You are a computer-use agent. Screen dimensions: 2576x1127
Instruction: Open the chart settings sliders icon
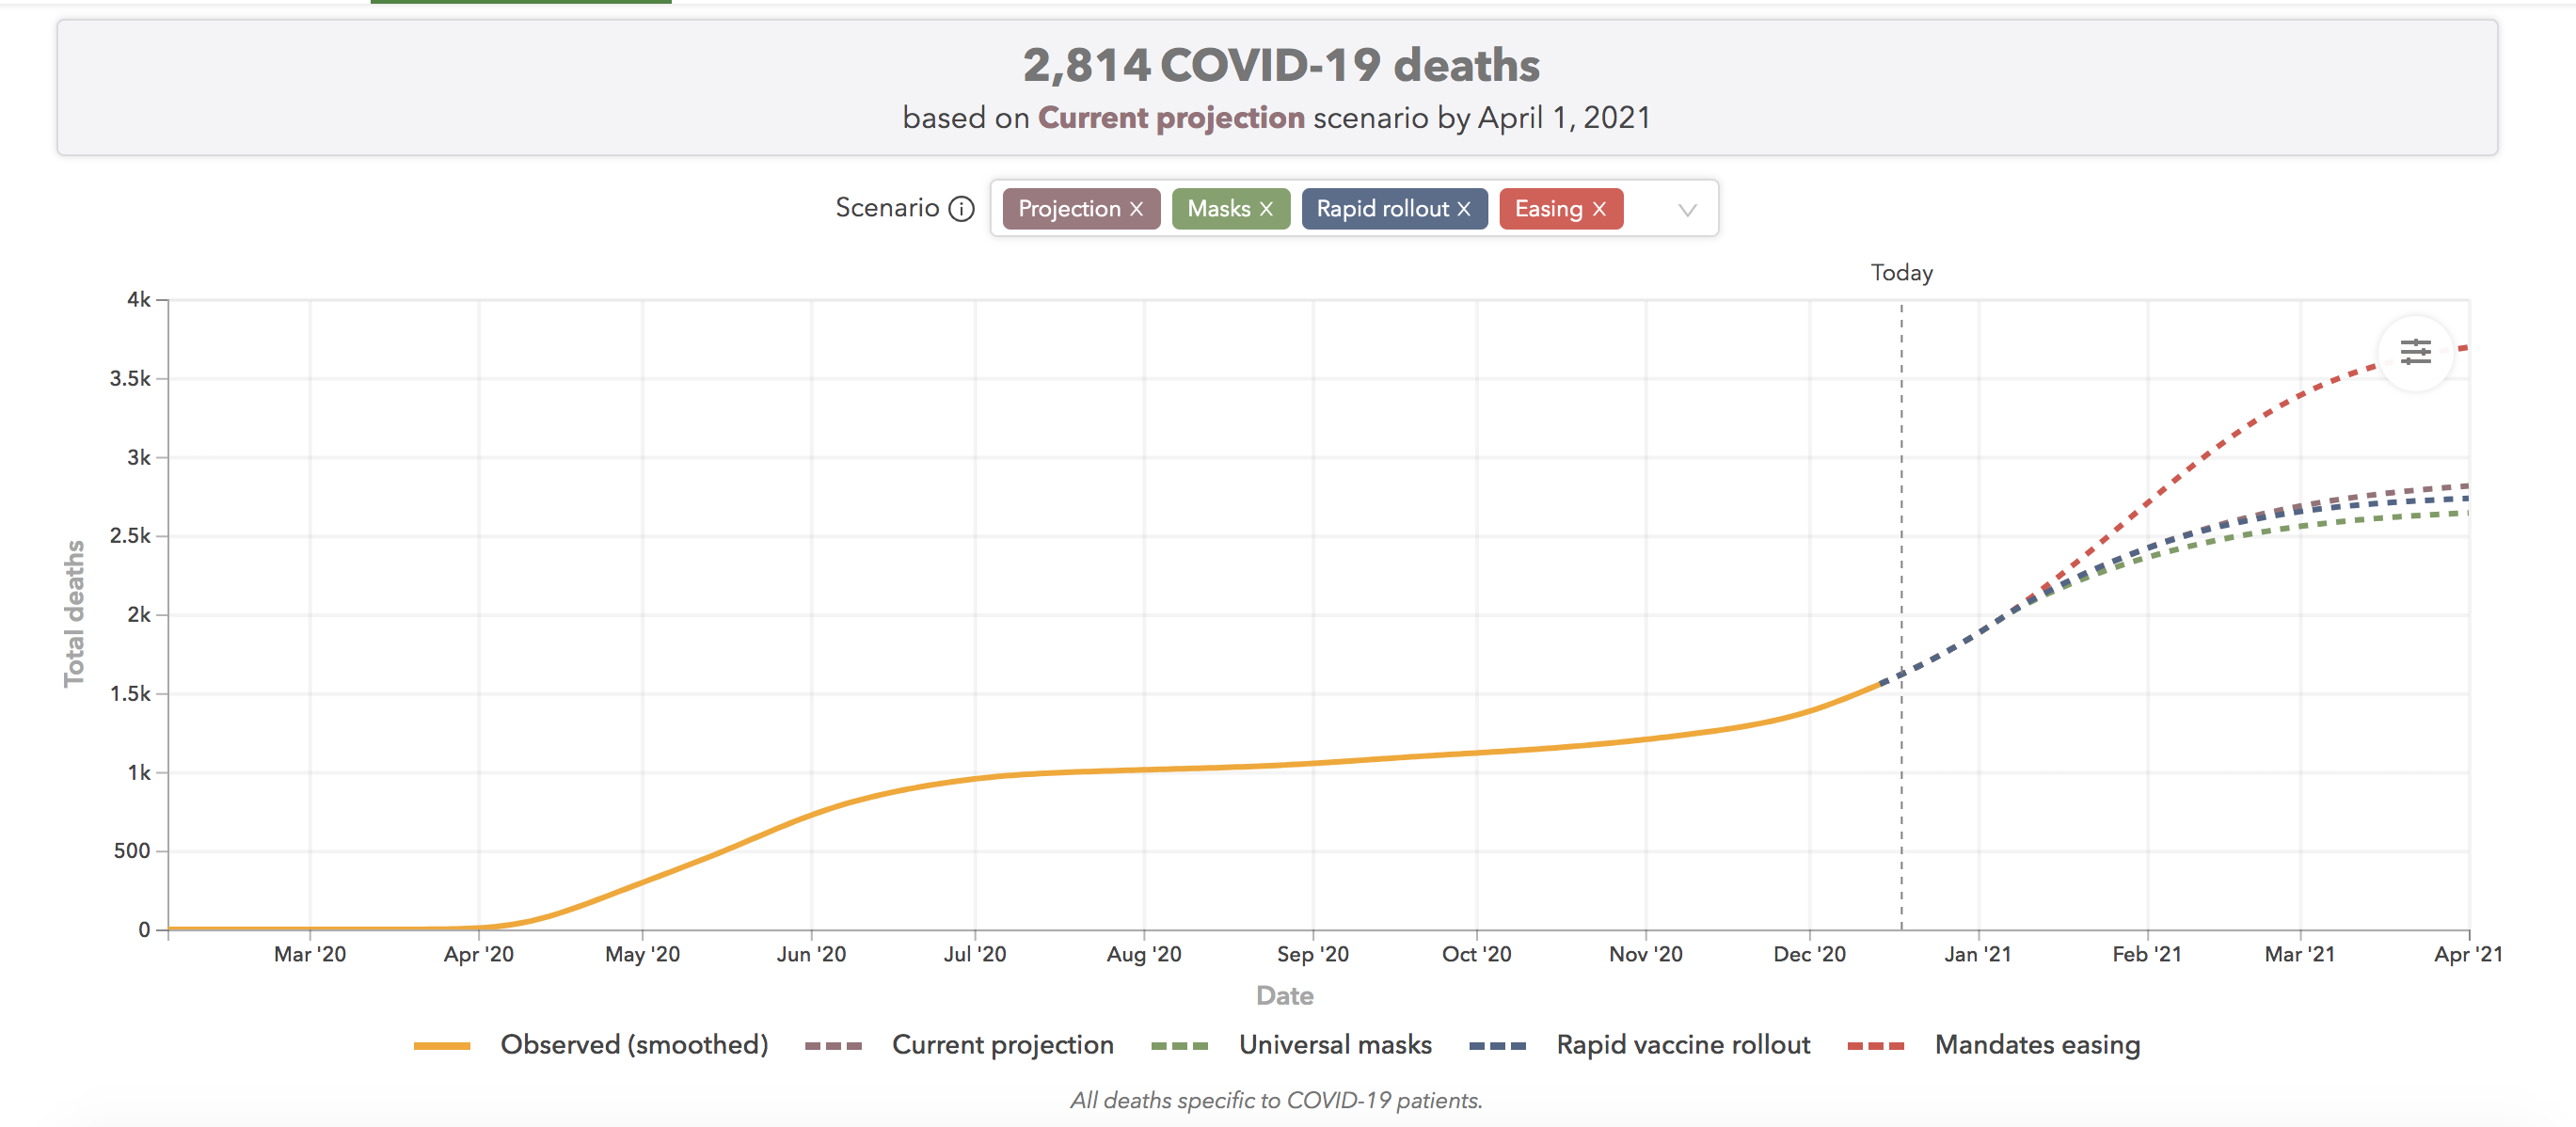coord(2415,352)
